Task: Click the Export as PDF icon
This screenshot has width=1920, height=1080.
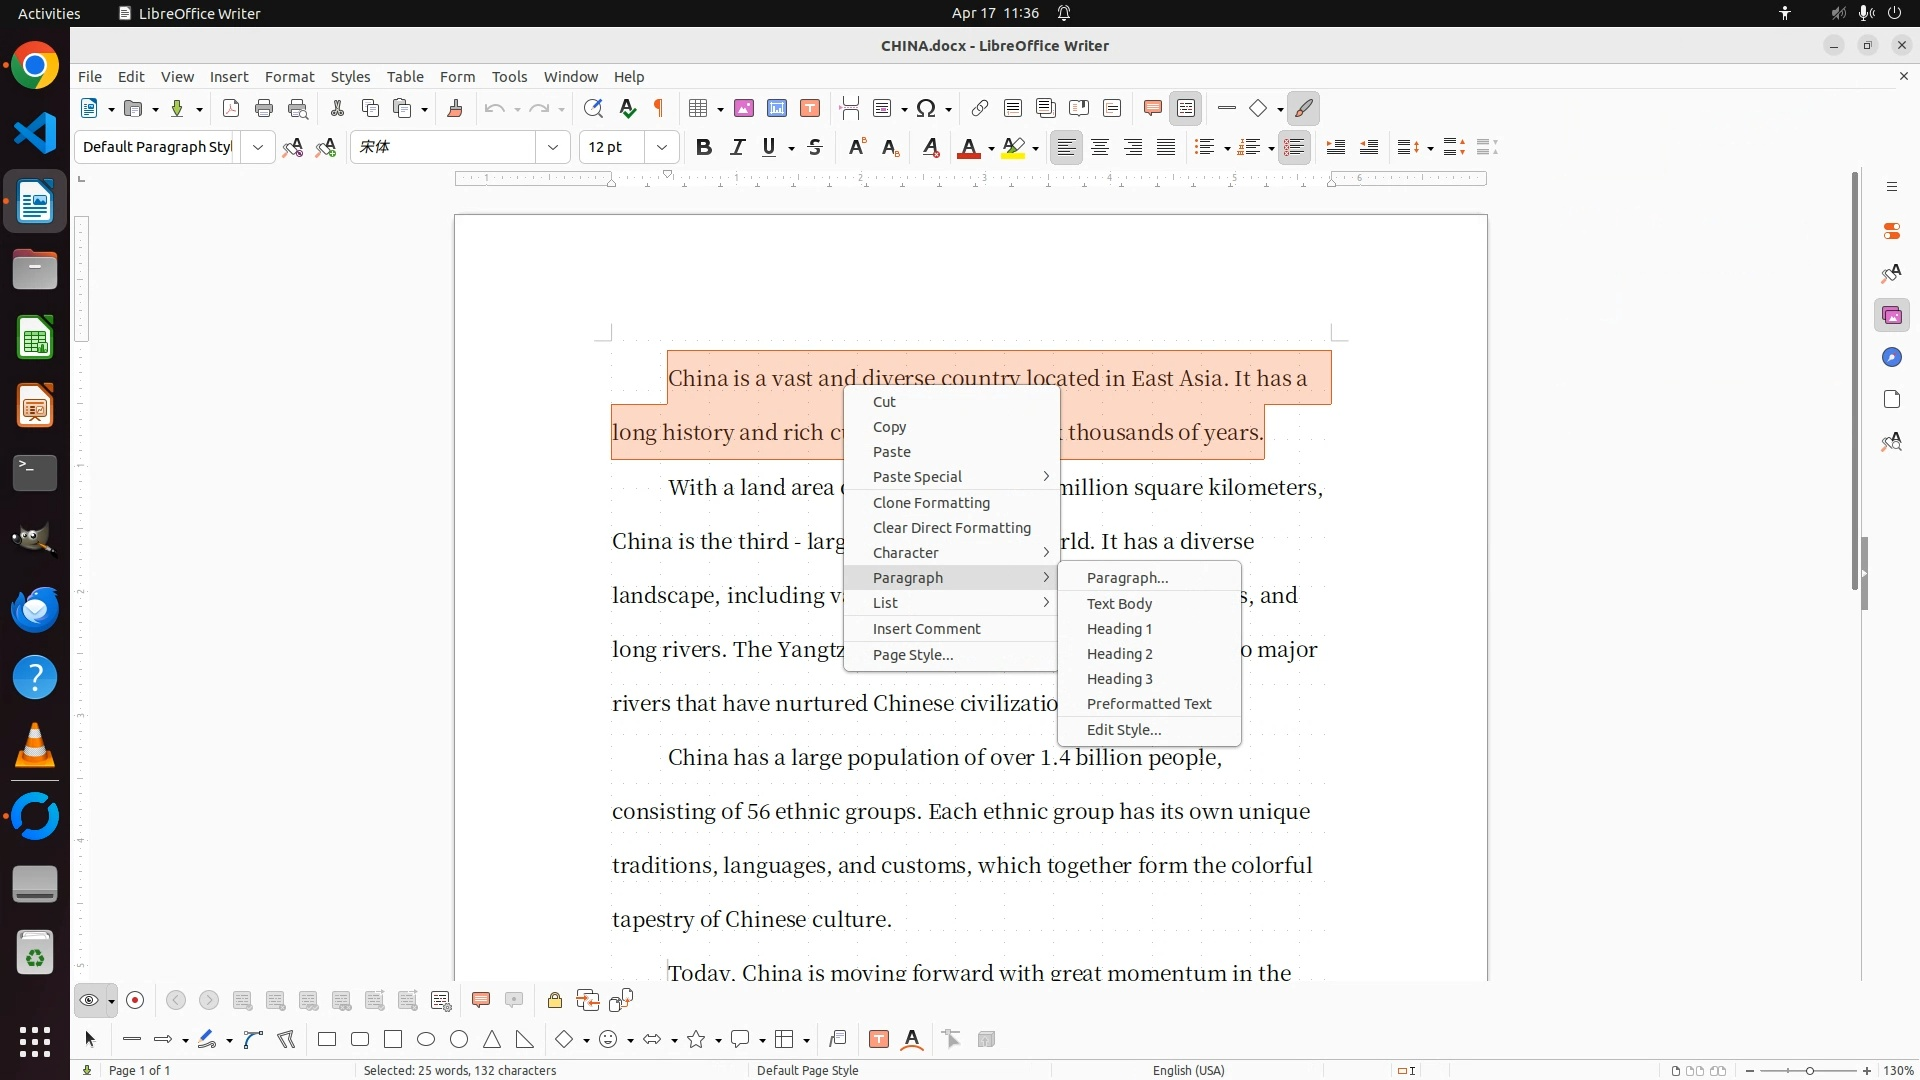Action: (231, 109)
